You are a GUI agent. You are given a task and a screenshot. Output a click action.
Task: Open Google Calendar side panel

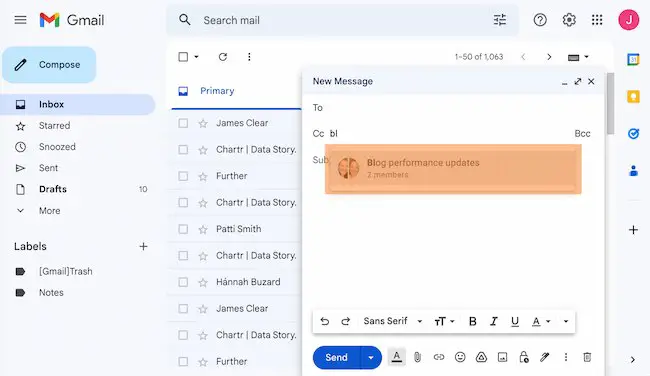pyautogui.click(x=633, y=60)
